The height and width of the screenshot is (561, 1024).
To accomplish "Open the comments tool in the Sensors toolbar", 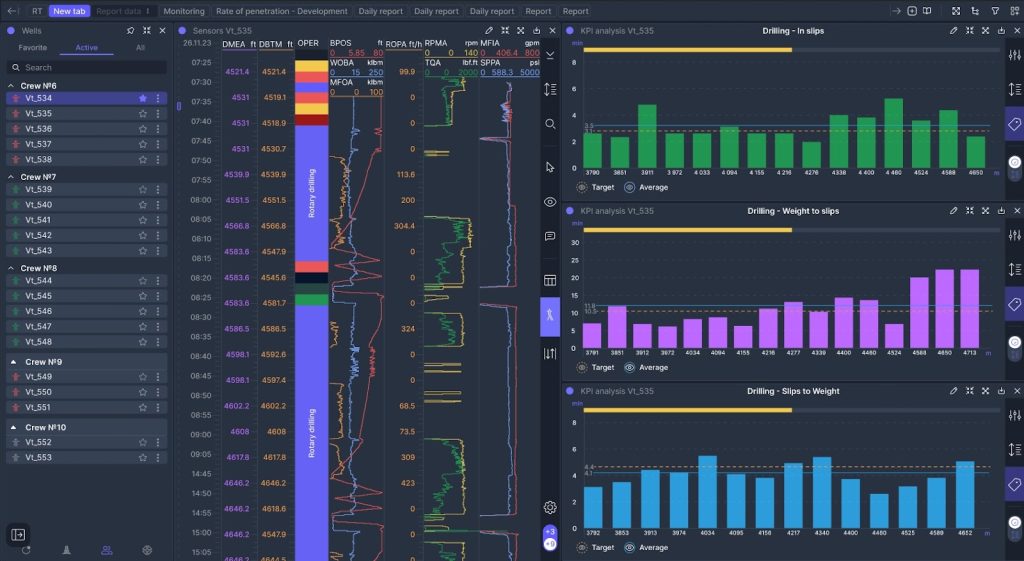I will 550,236.
